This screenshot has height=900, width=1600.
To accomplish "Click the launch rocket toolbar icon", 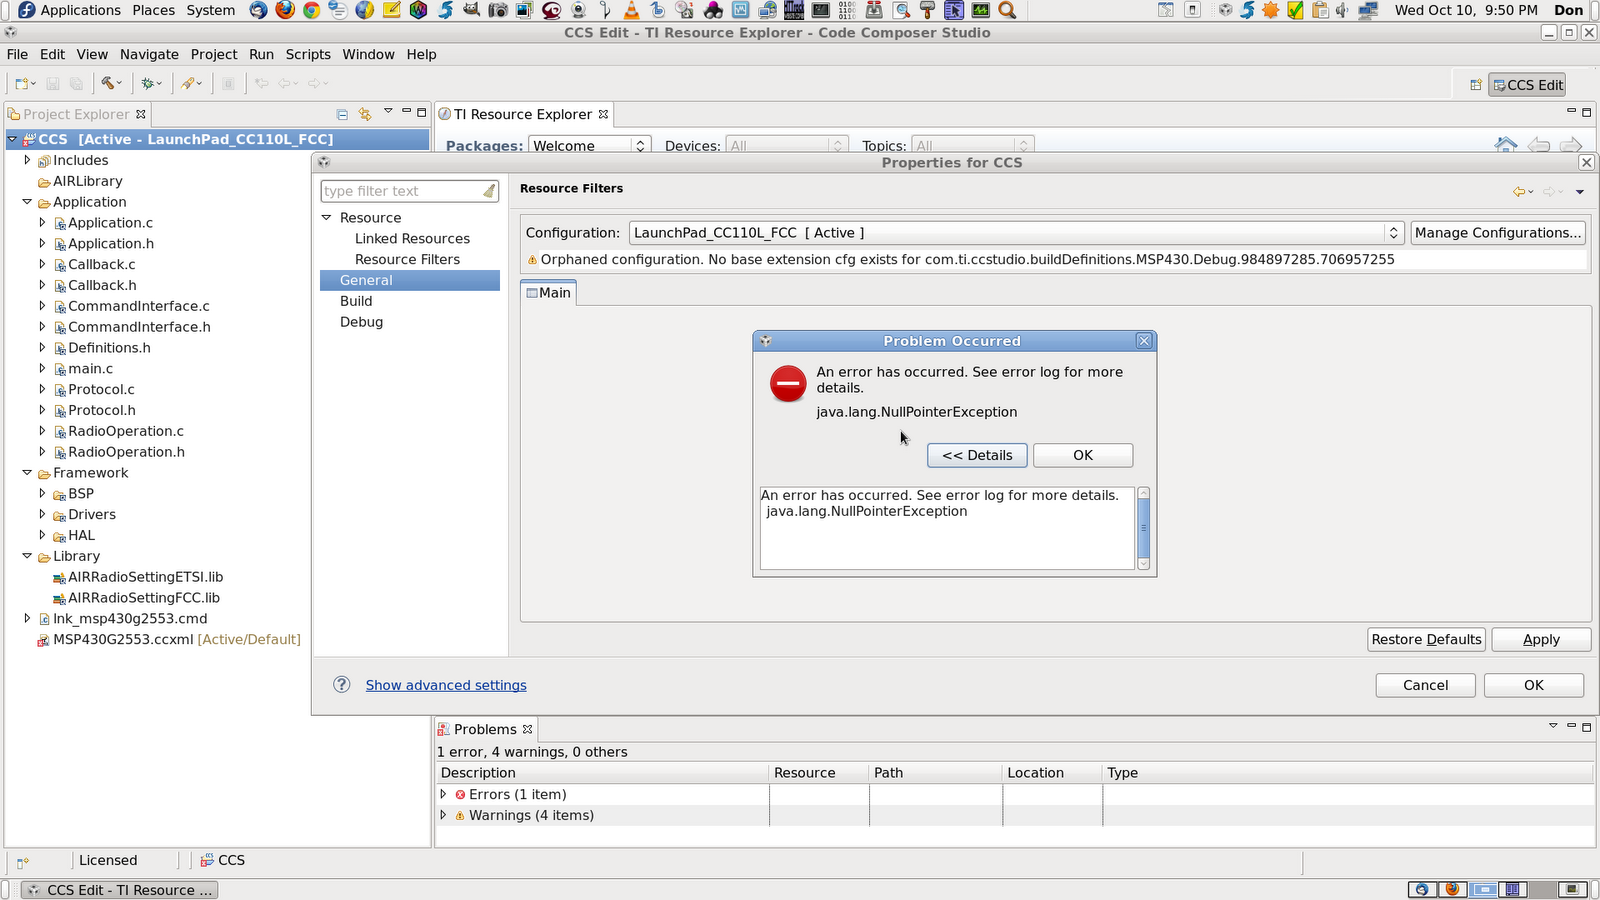I will pyautogui.click(x=187, y=84).
